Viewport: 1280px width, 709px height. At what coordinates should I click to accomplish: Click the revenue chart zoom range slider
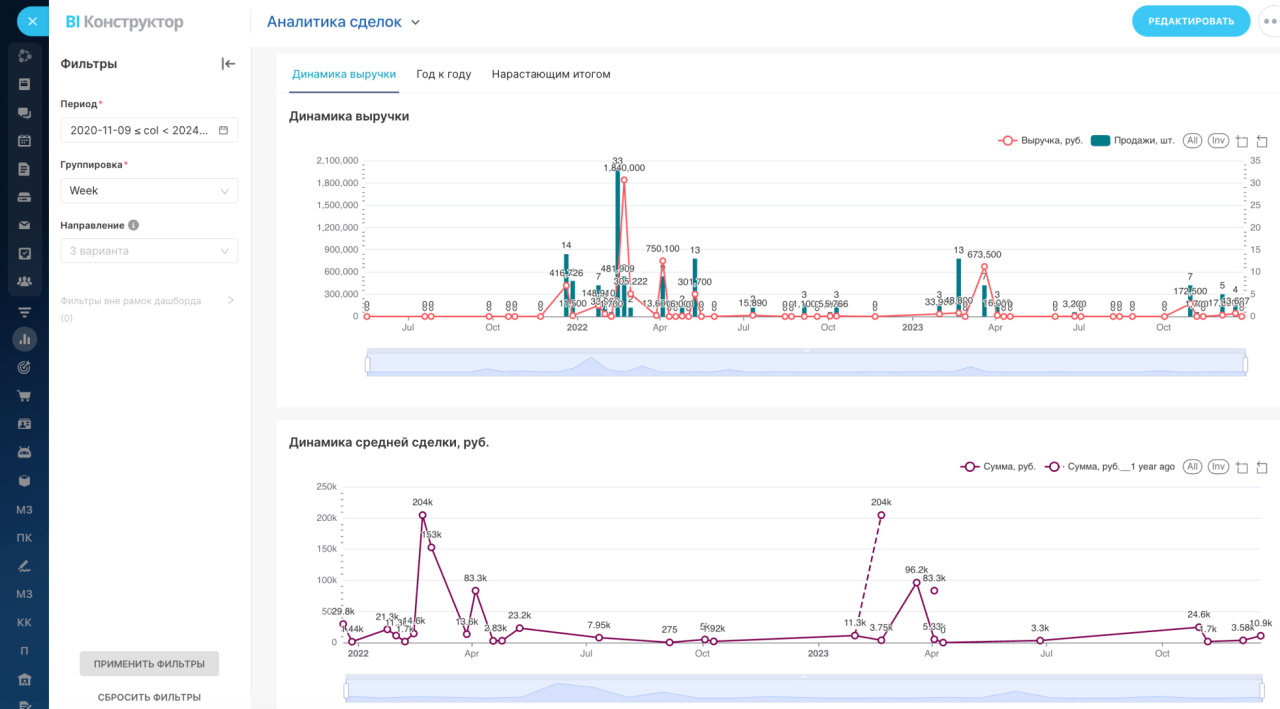pyautogui.click(x=806, y=364)
